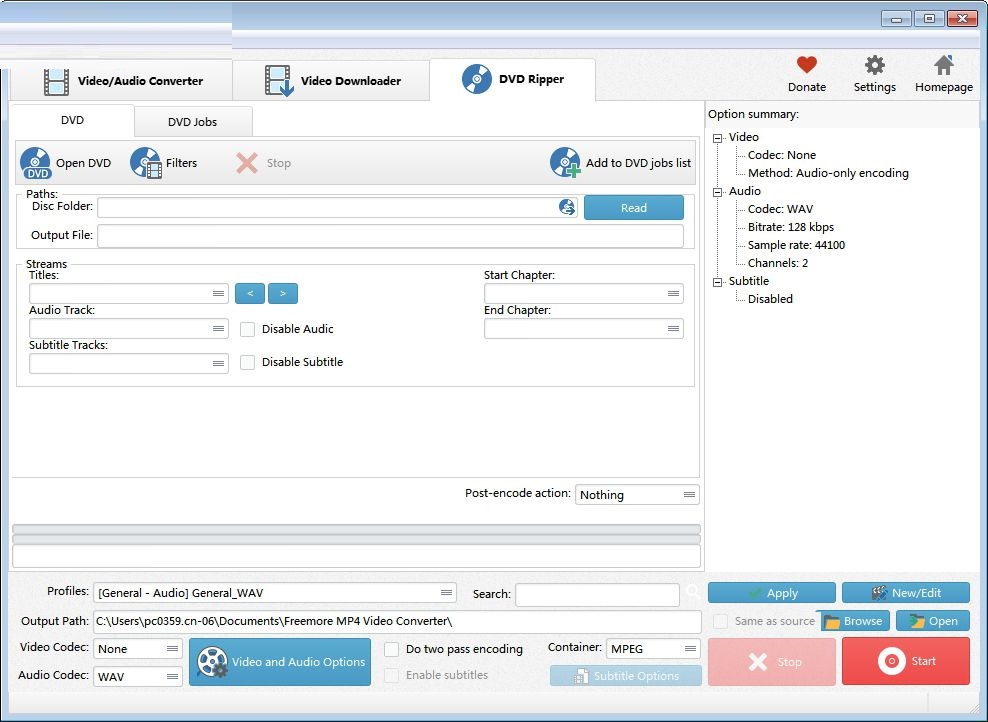Check the Disable Audio checkbox

tap(248, 329)
